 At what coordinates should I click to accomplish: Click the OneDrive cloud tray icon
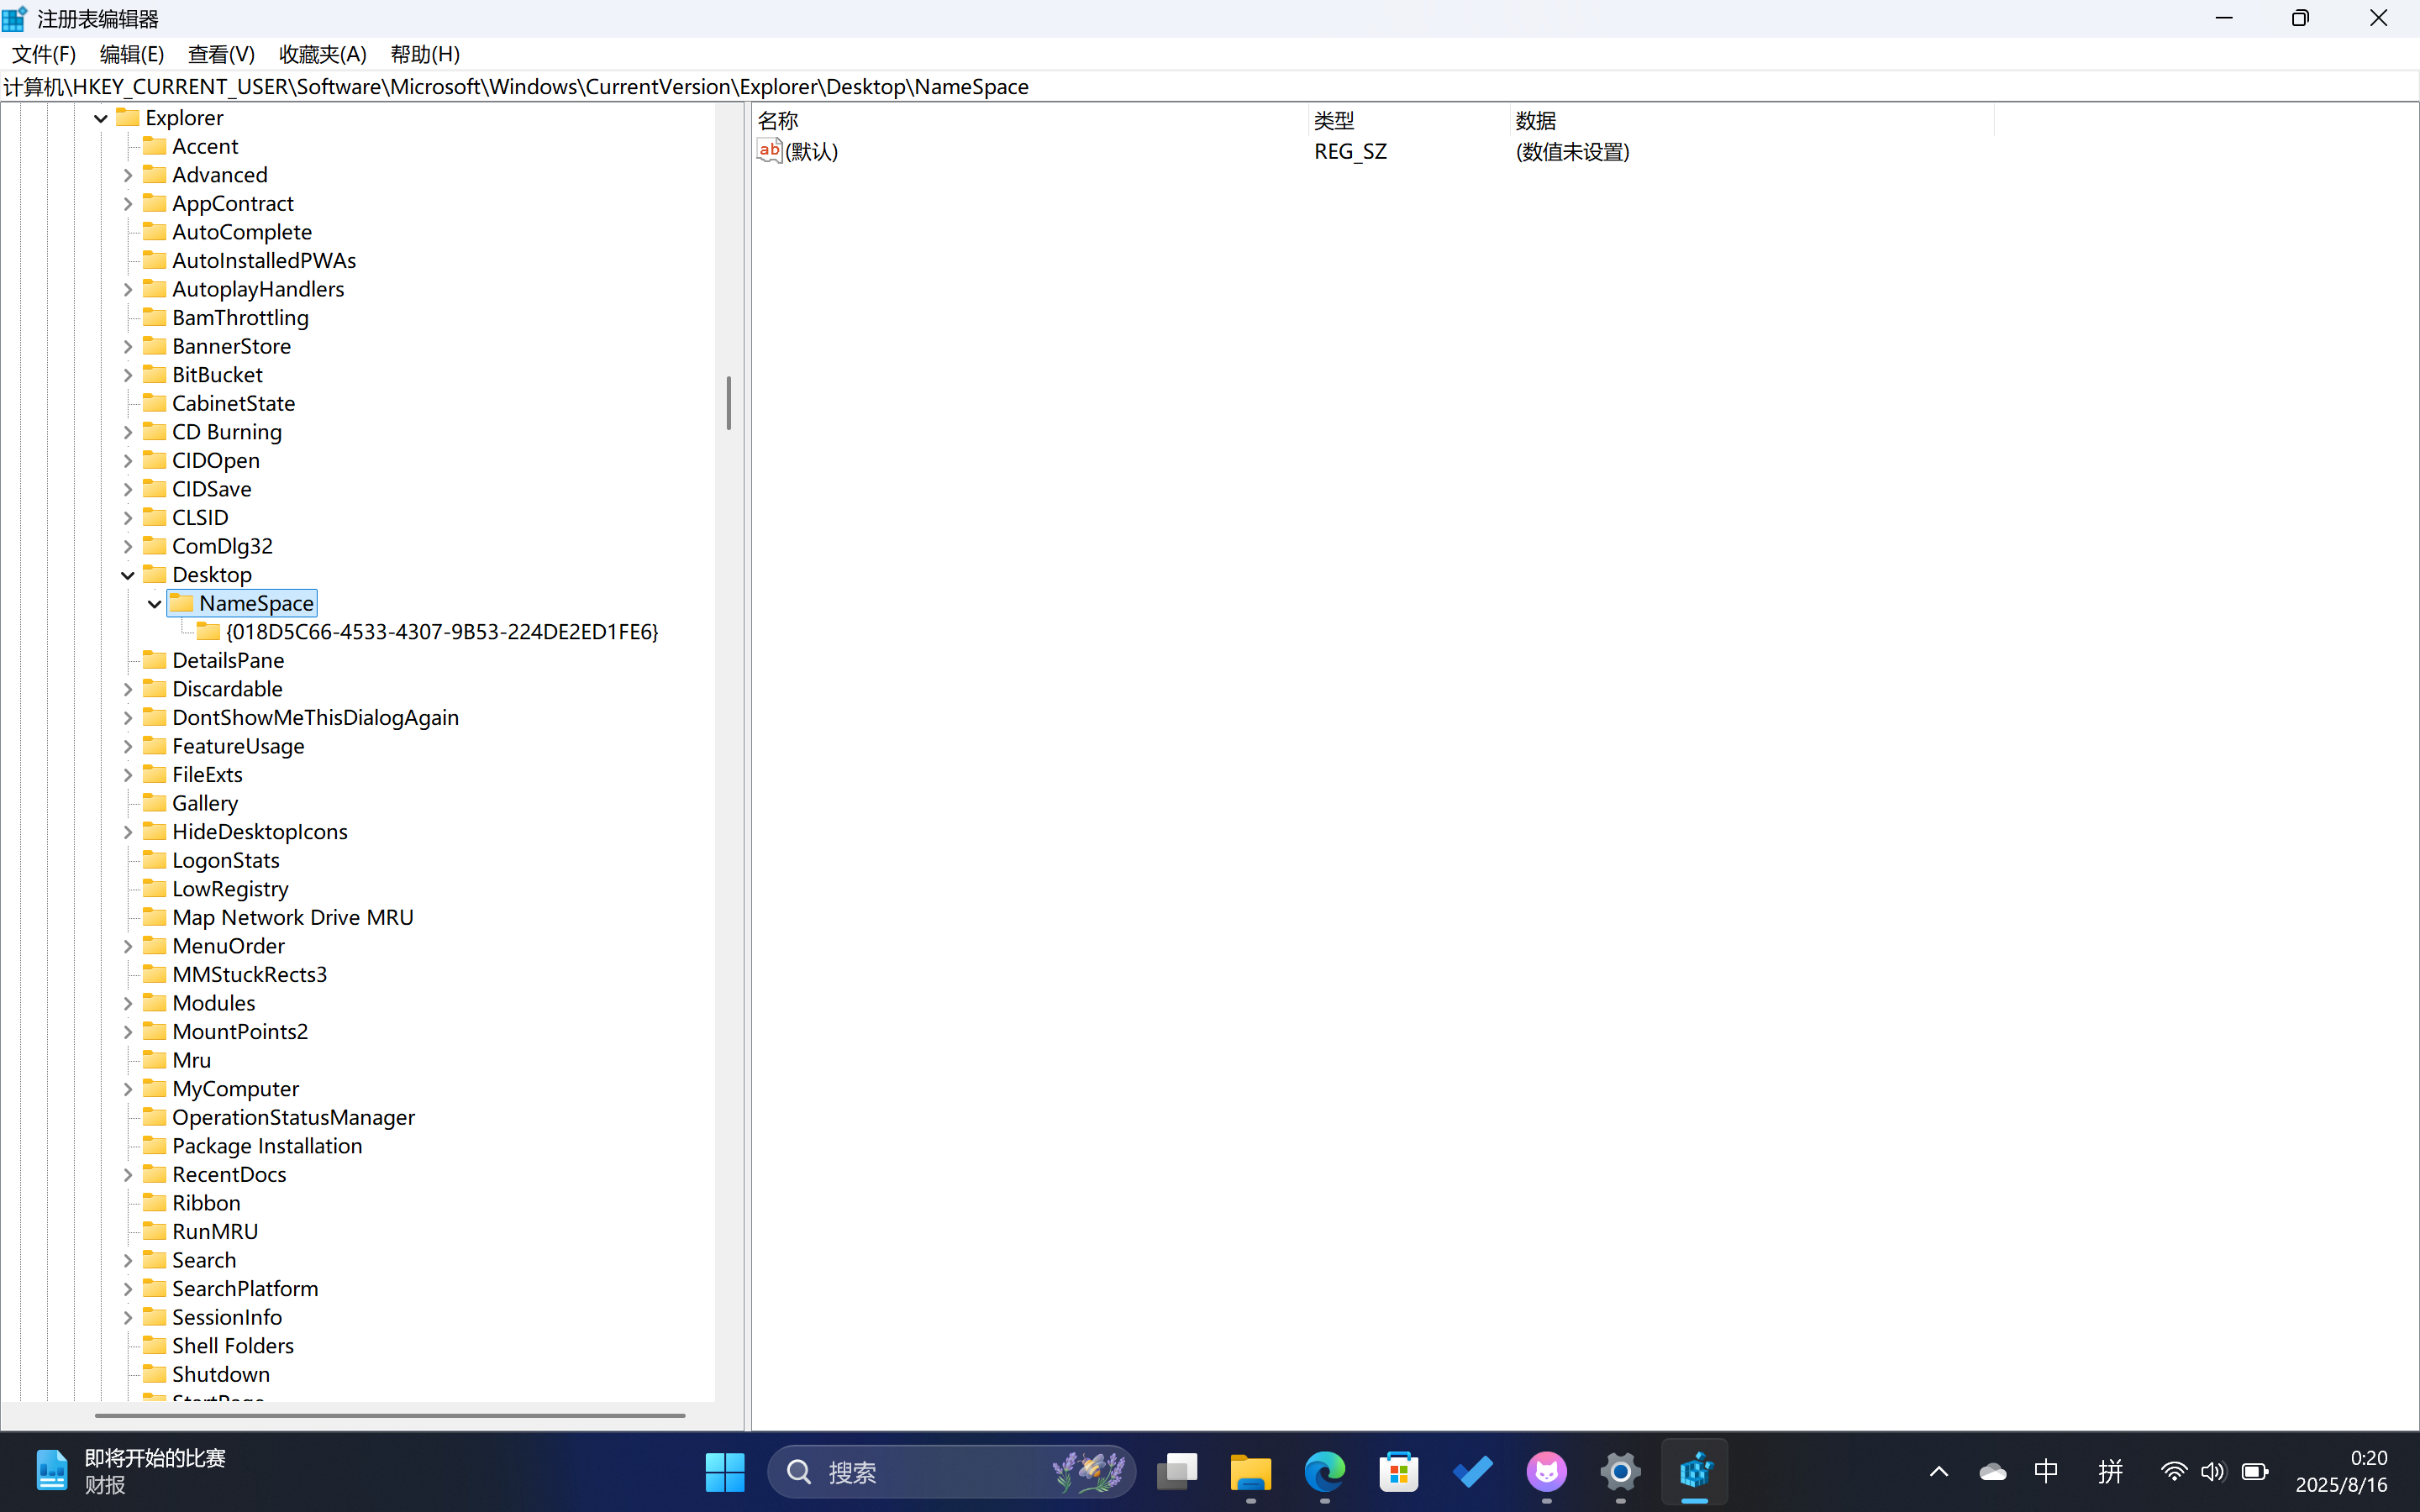click(1992, 1471)
